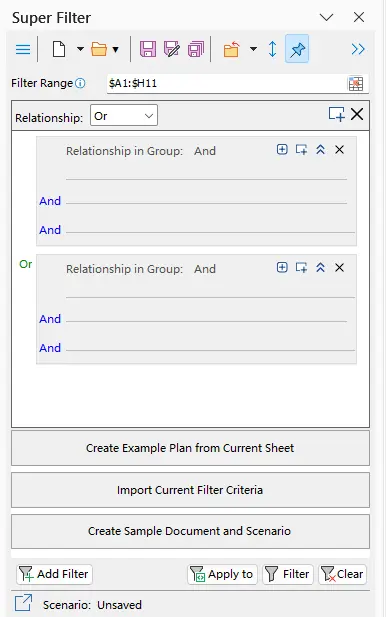
Task: Collapse the first group with double chevron
Action: click(x=320, y=150)
